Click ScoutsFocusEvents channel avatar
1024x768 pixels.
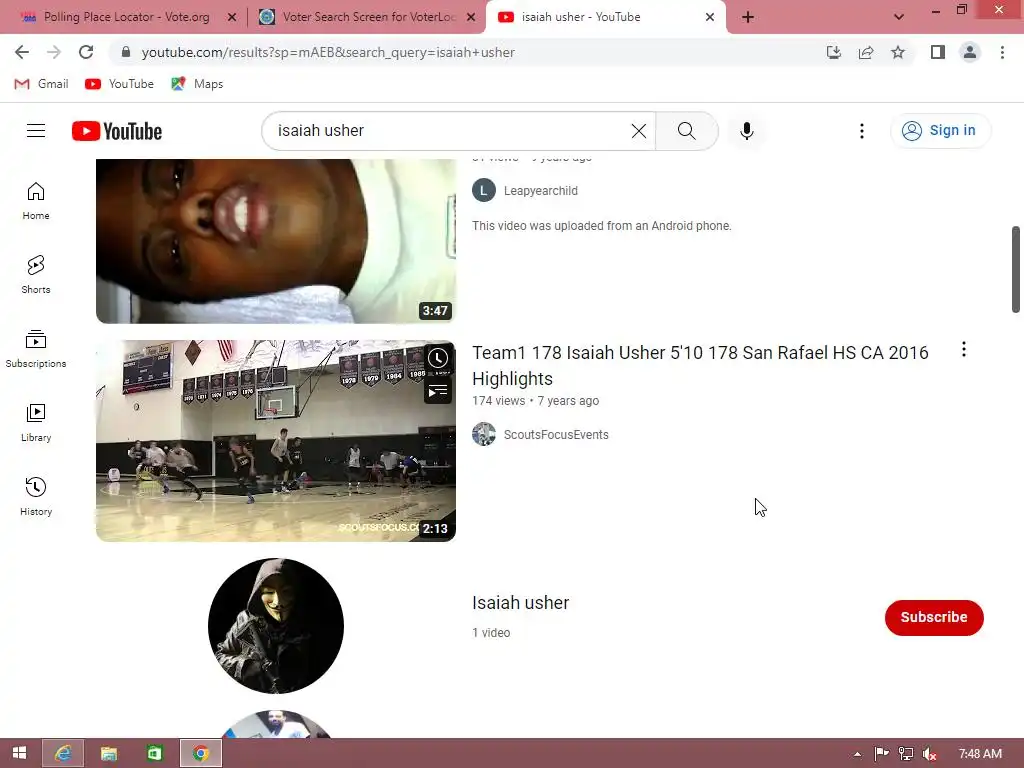tap(484, 434)
